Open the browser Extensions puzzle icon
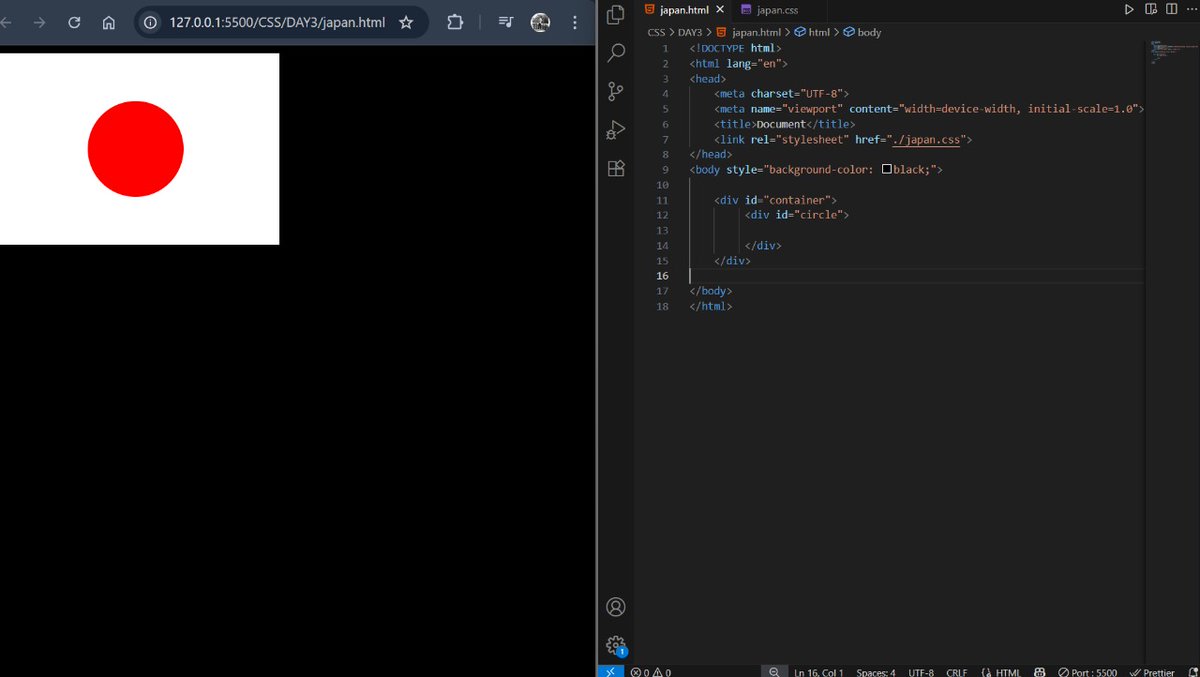1200x677 pixels. coord(454,22)
